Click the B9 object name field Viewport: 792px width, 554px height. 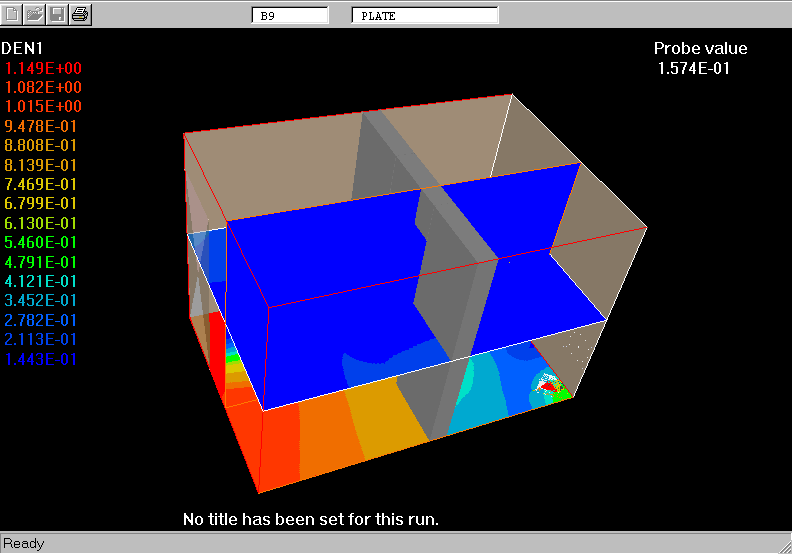(x=289, y=15)
